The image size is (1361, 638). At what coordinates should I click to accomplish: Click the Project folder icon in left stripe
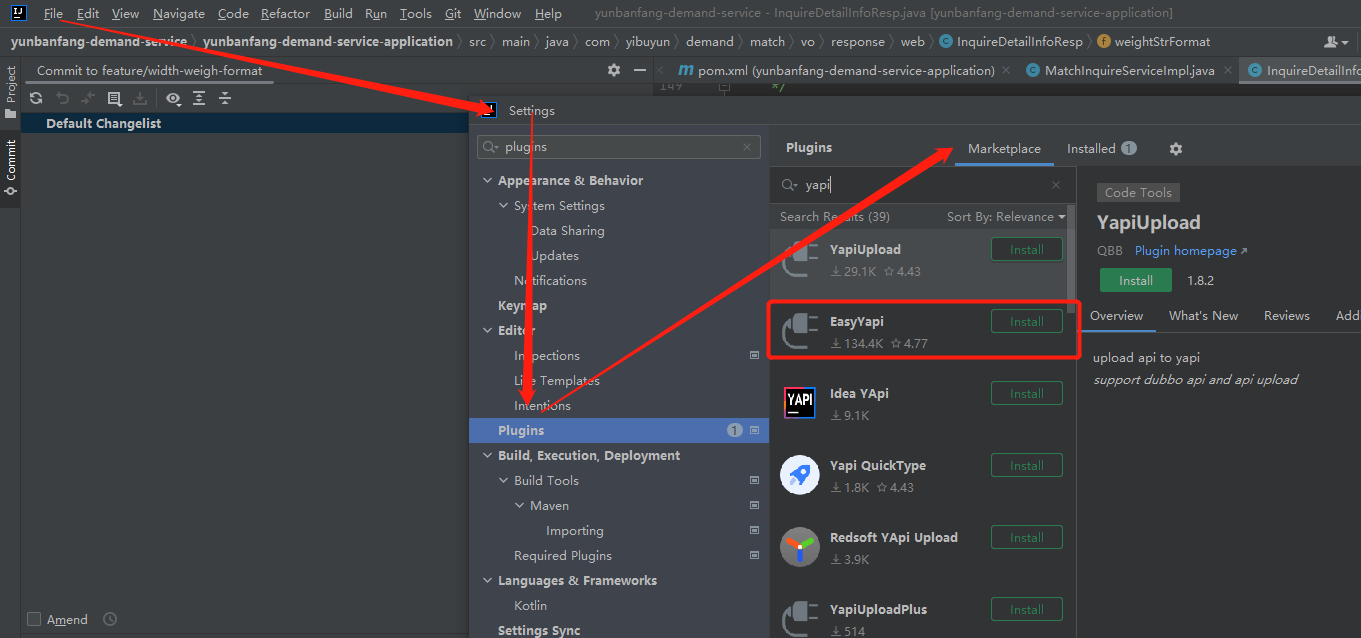pos(11,114)
